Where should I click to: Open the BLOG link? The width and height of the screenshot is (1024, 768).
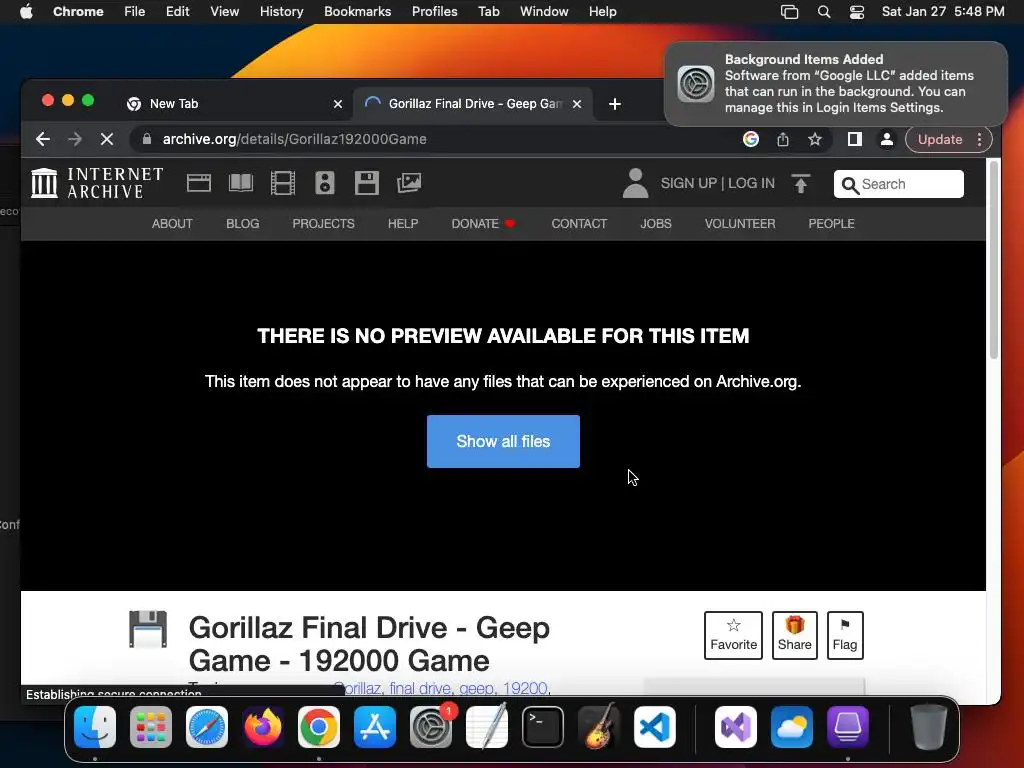[243, 223]
